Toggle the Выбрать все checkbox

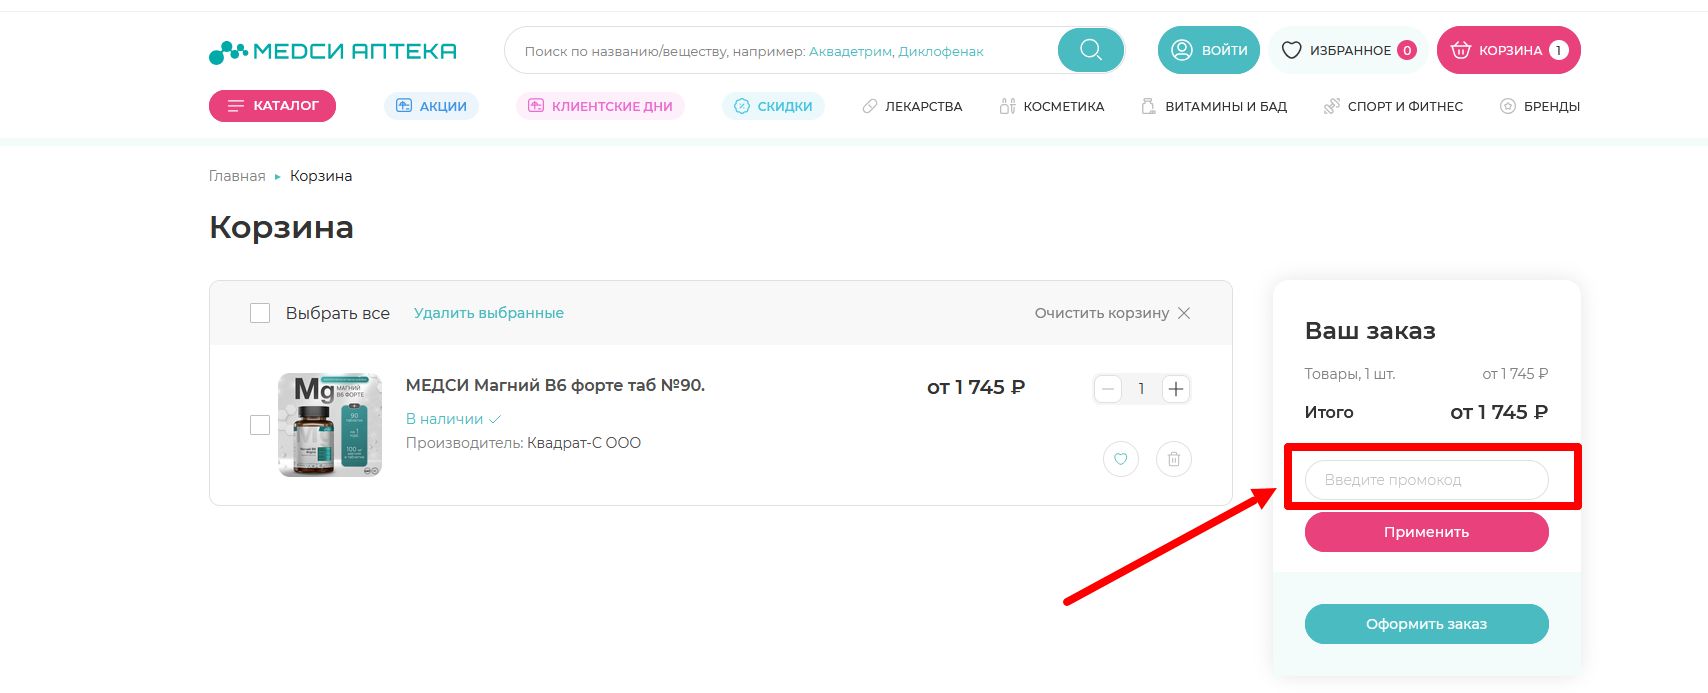[x=260, y=313]
